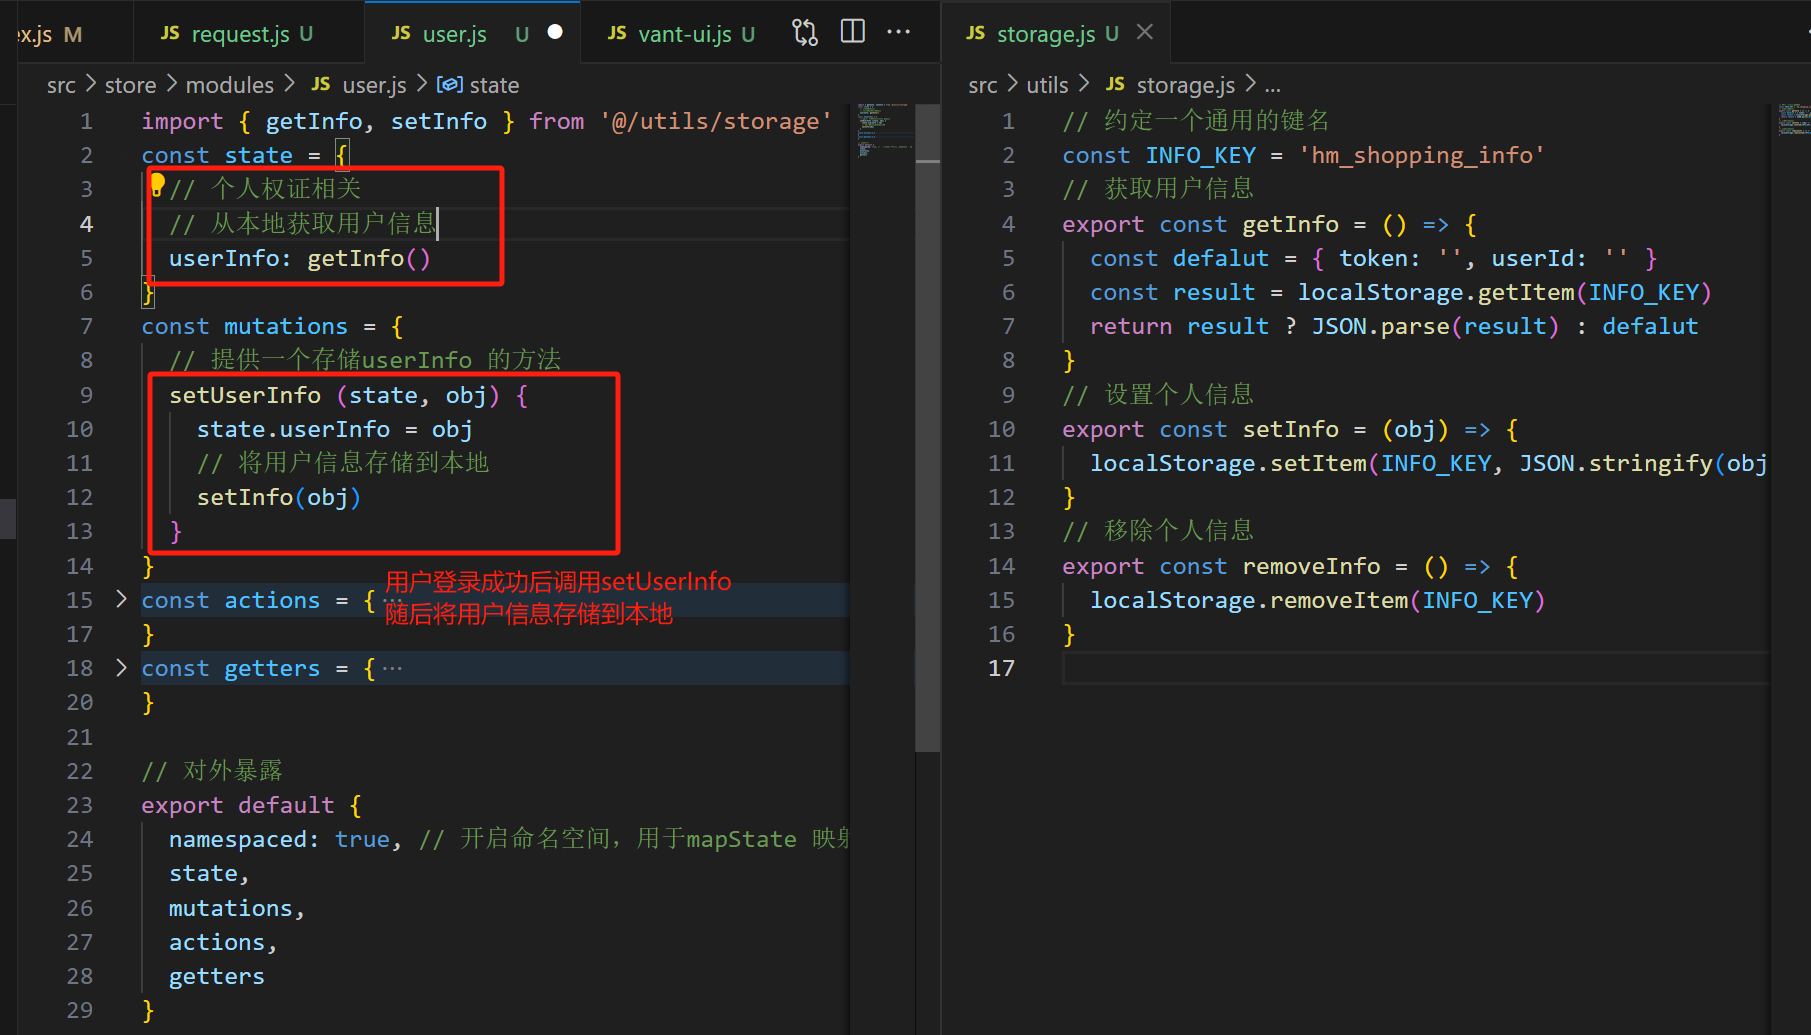The width and height of the screenshot is (1811, 1035).
Task: Close the storage.js tab
Action: tap(1145, 33)
